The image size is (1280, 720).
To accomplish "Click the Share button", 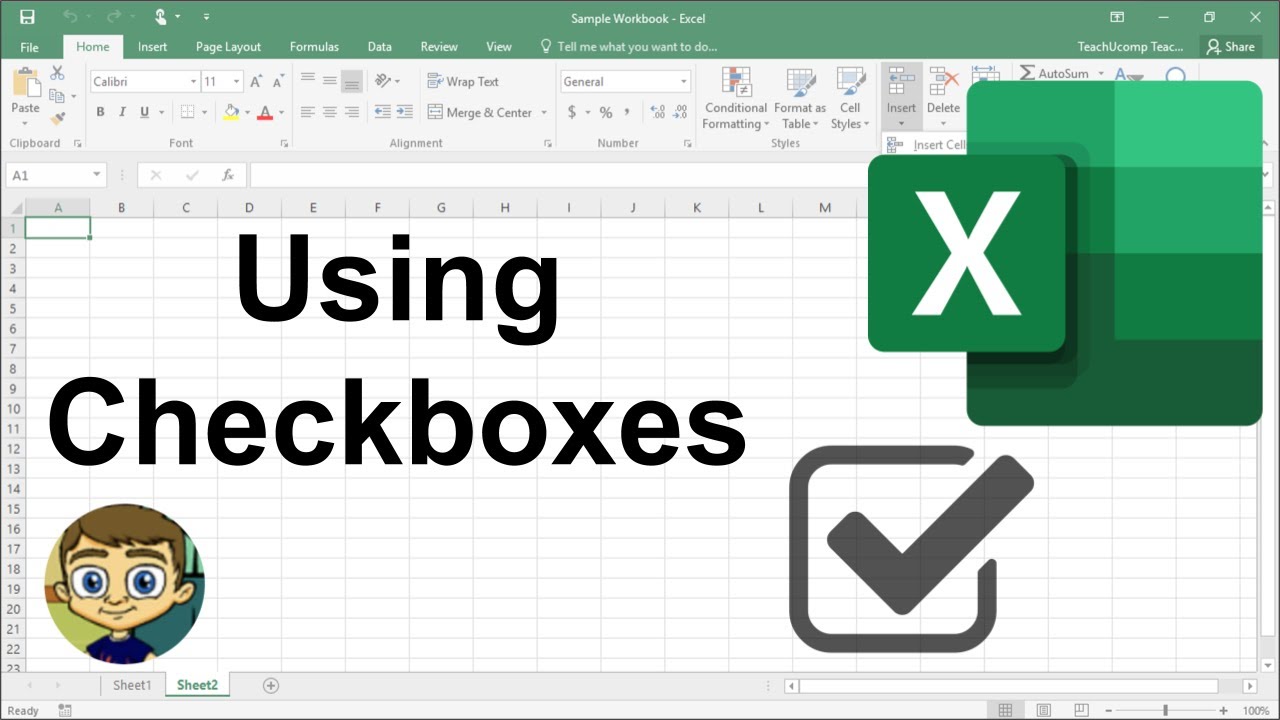I will (1230, 47).
